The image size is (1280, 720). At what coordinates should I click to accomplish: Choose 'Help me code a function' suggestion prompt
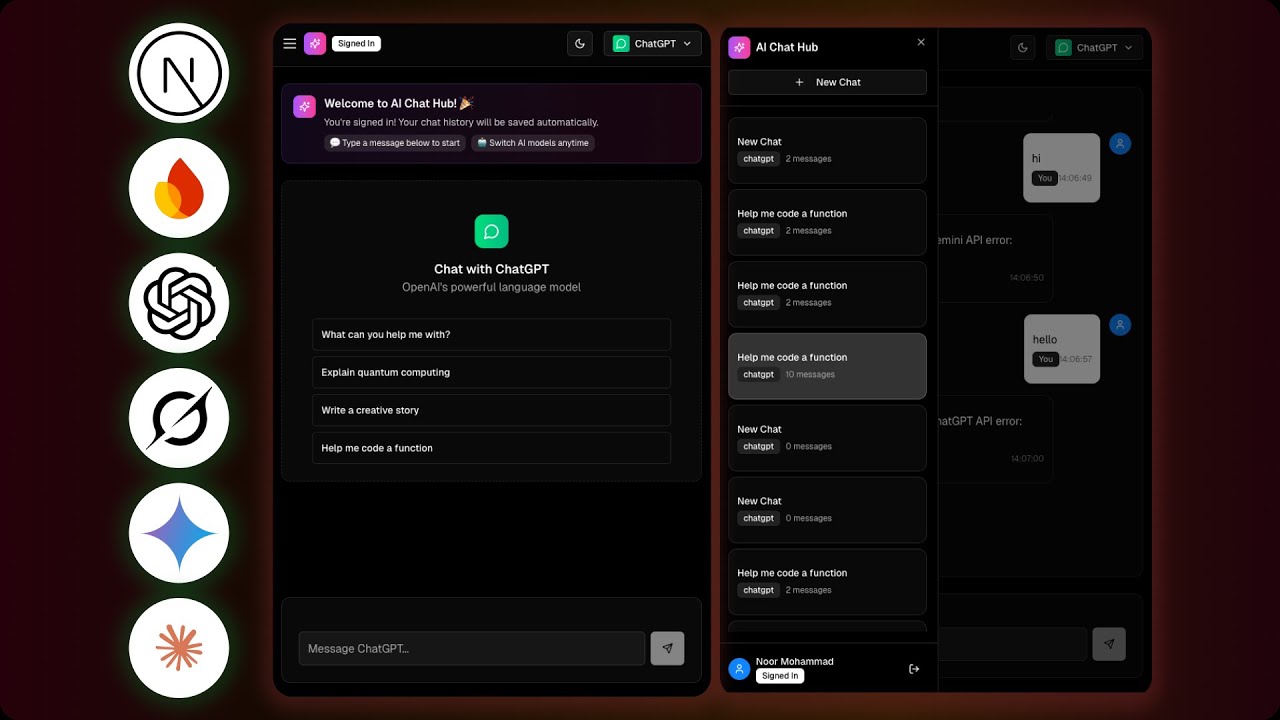pyautogui.click(x=491, y=448)
